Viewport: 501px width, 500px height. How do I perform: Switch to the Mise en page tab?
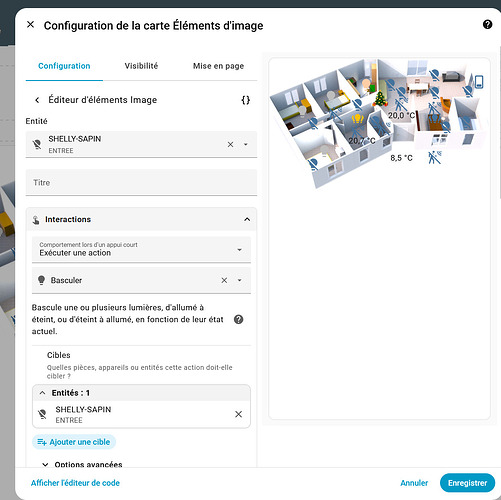point(218,66)
